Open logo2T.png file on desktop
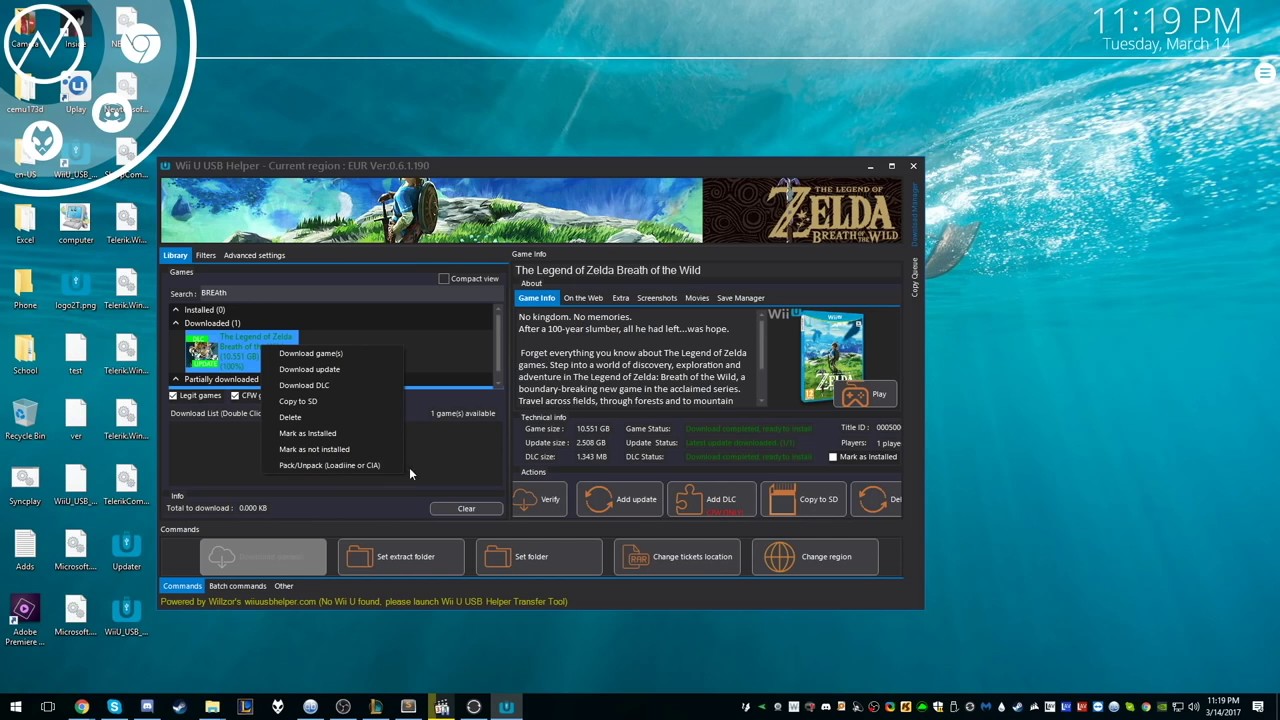The height and width of the screenshot is (720, 1280). pyautogui.click(x=75, y=289)
